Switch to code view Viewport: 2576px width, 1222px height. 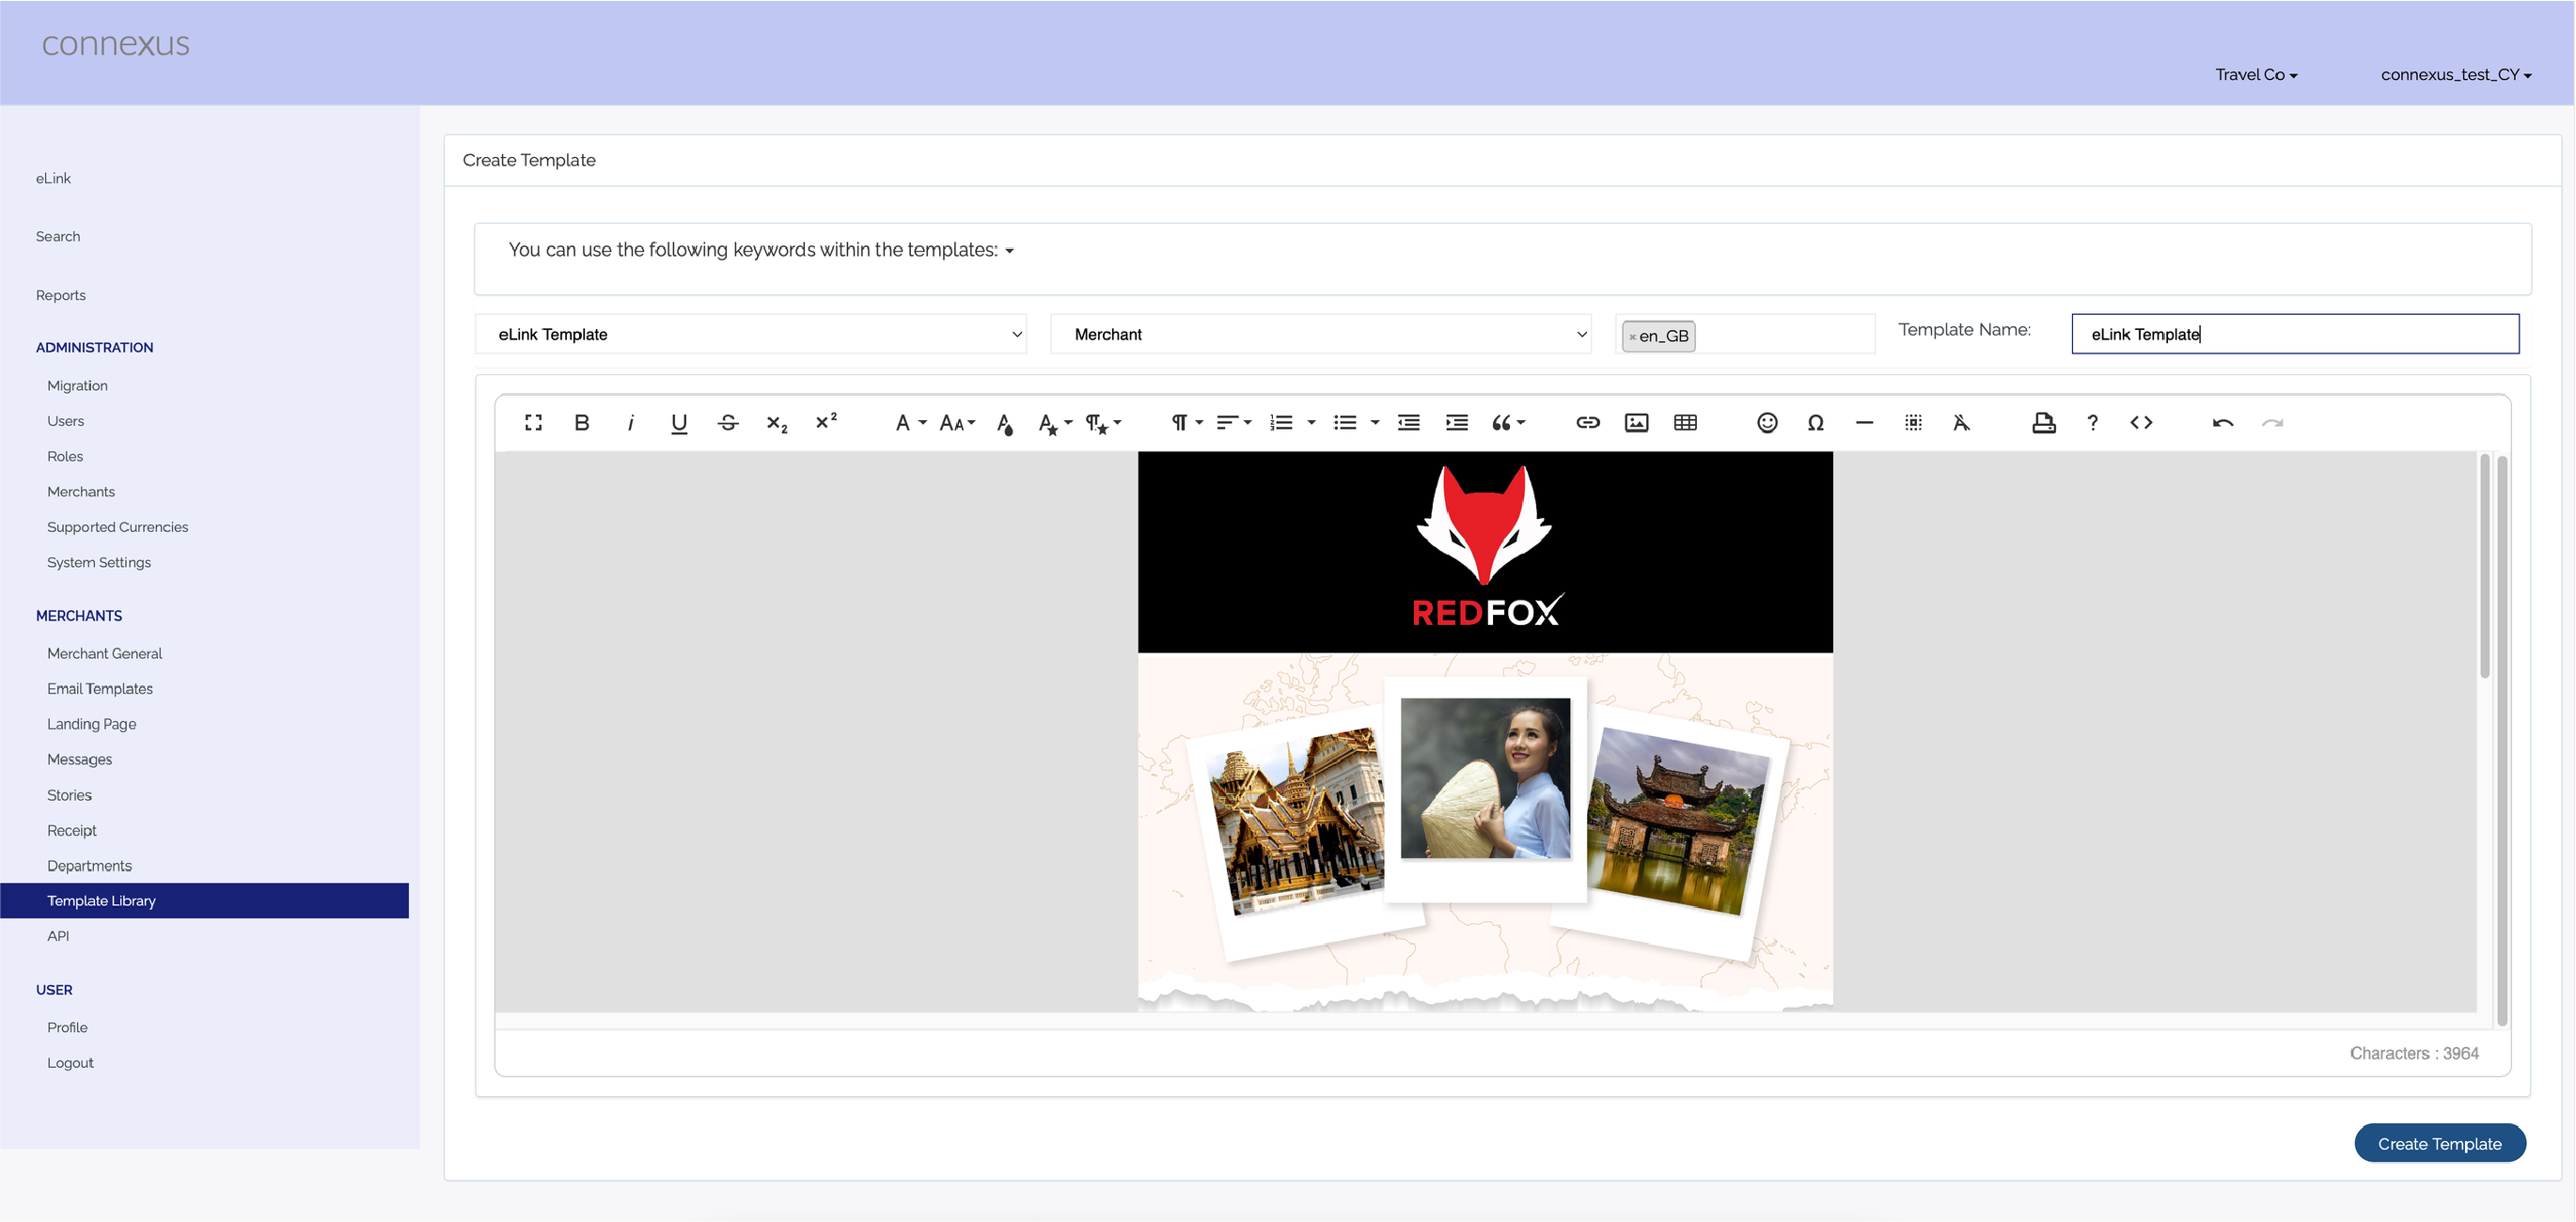(2141, 423)
